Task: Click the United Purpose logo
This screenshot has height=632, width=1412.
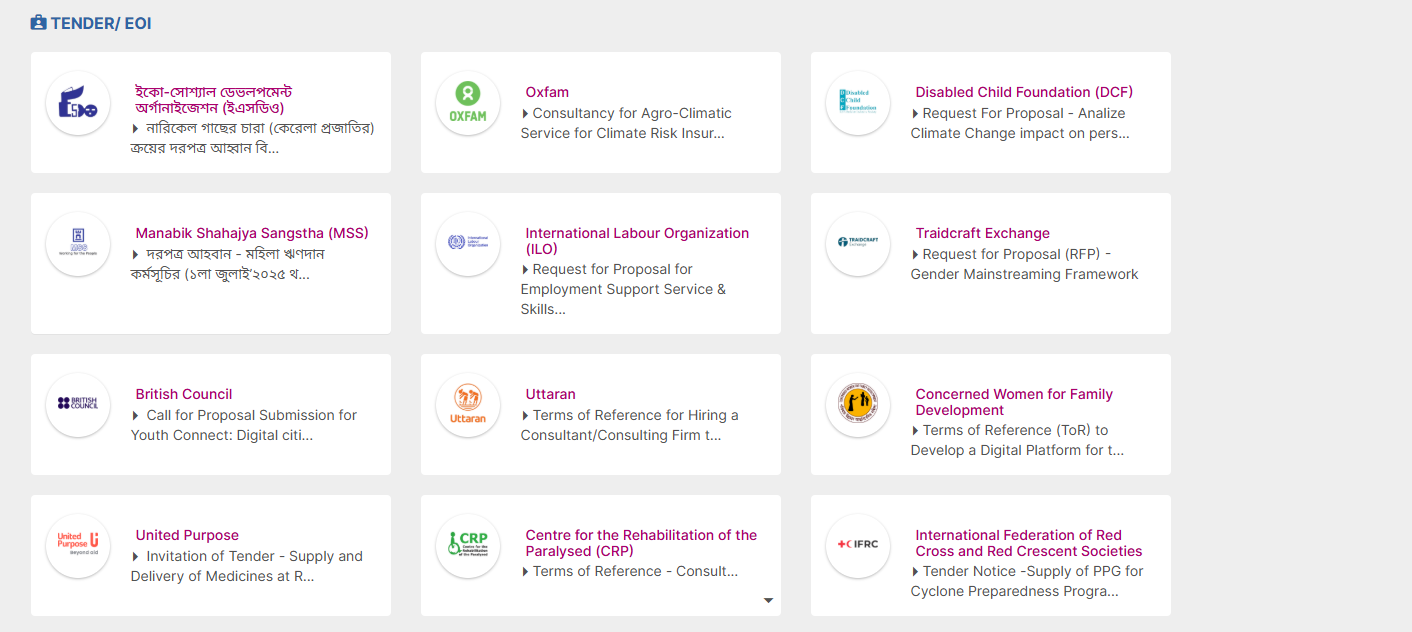Action: [78, 545]
